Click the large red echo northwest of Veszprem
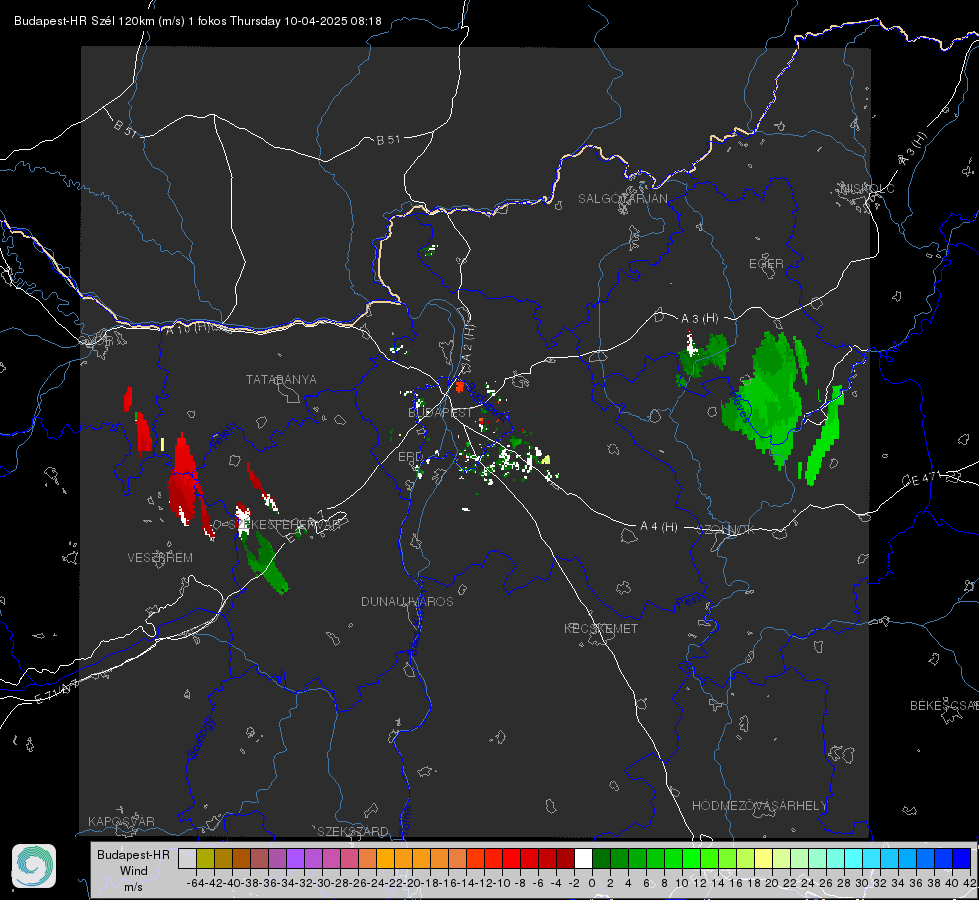The height and width of the screenshot is (900, 979). point(184,481)
